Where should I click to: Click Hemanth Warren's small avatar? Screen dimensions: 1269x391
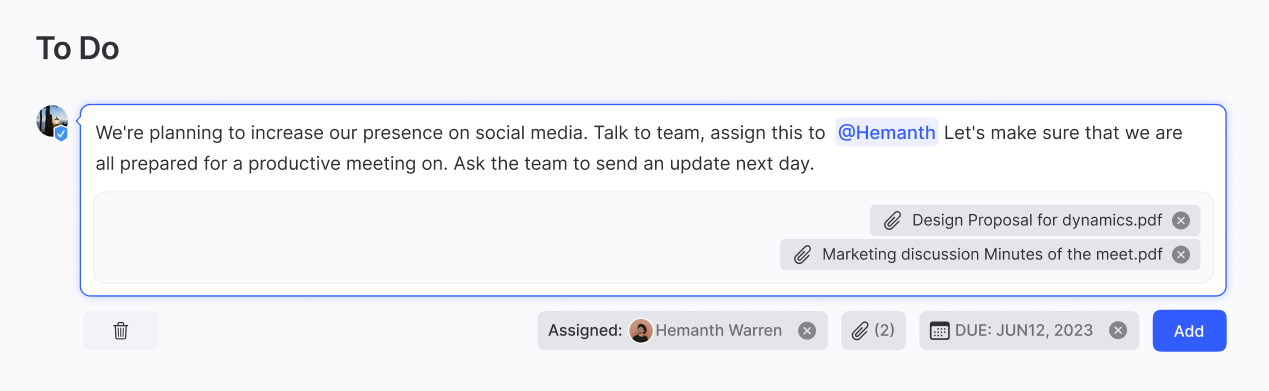pos(641,331)
